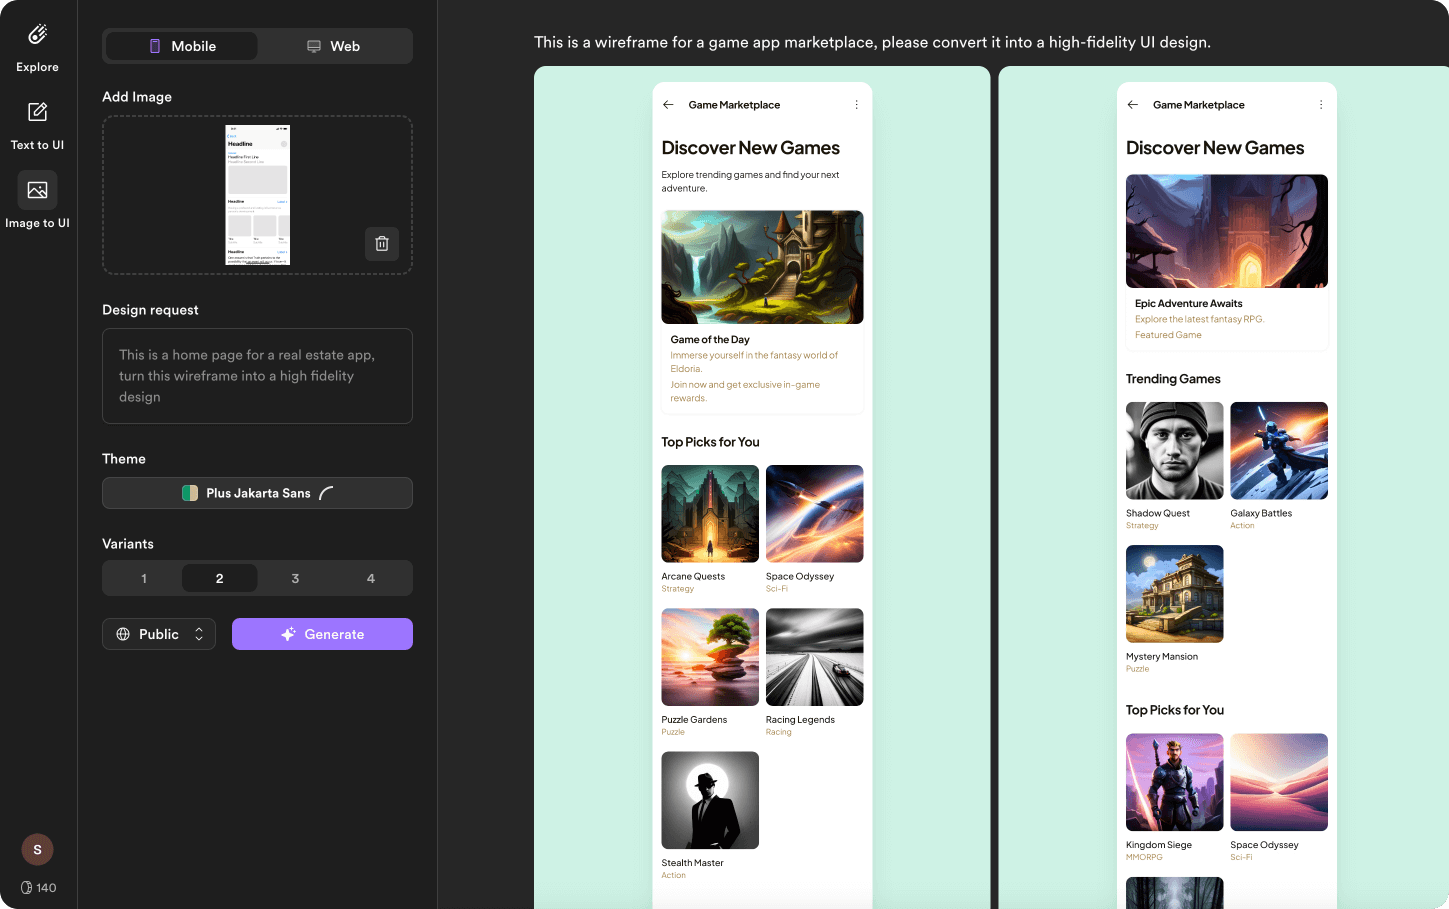Viewport: 1449px width, 909px height.
Task: Open the Public visibility dropdown
Action: coord(159,634)
